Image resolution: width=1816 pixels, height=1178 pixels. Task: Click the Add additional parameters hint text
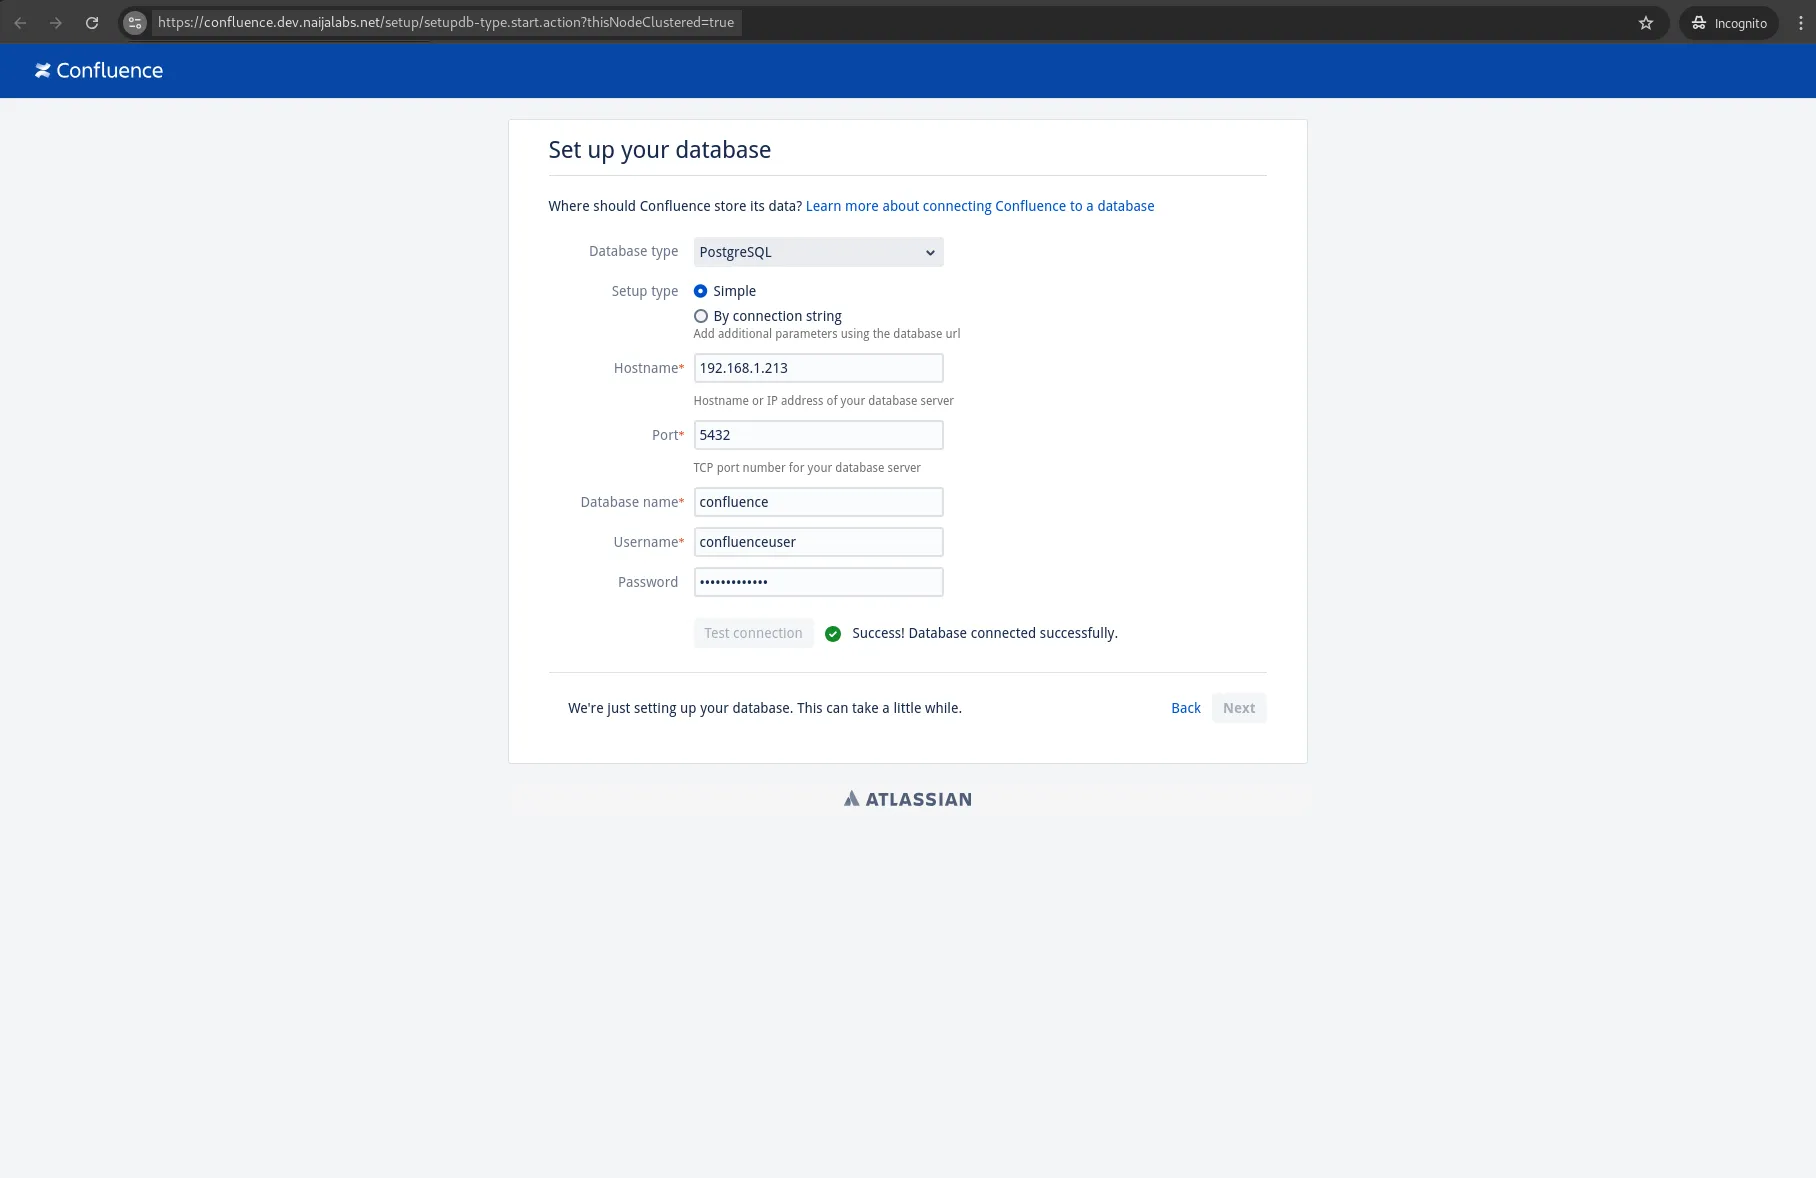827,334
